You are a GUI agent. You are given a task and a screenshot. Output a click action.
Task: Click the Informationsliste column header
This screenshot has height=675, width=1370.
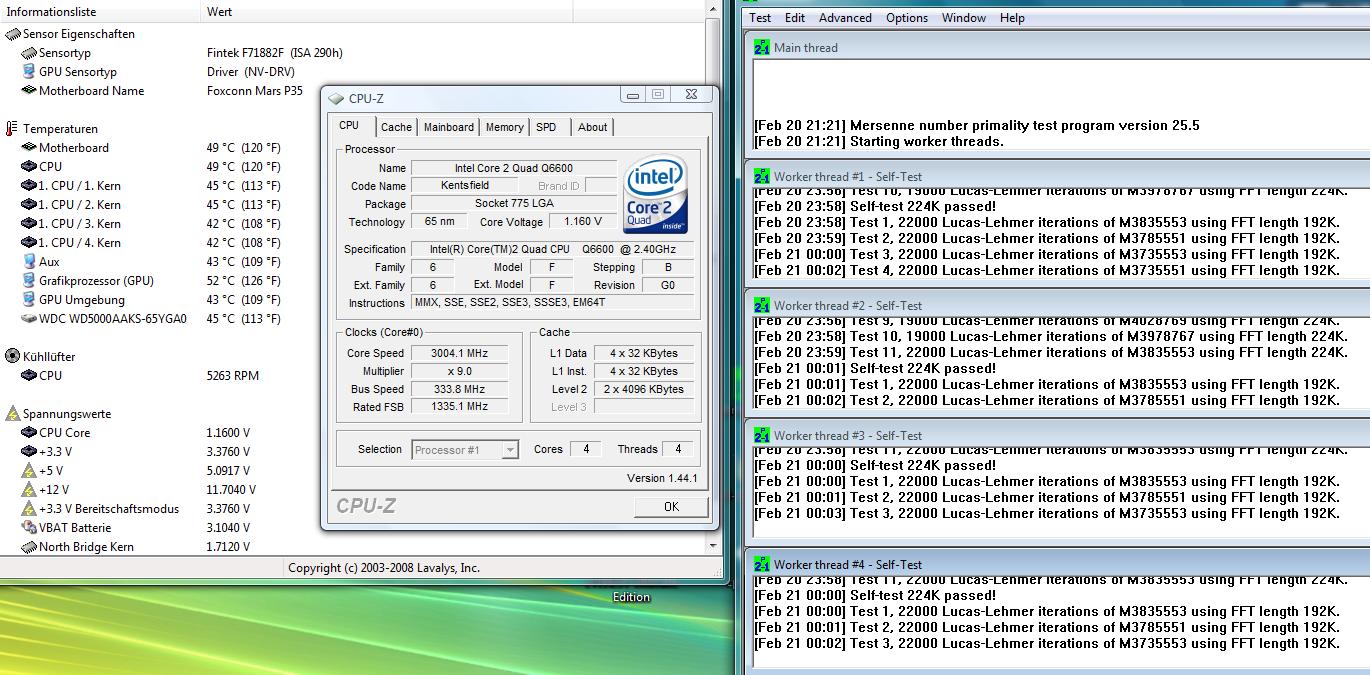pos(100,12)
